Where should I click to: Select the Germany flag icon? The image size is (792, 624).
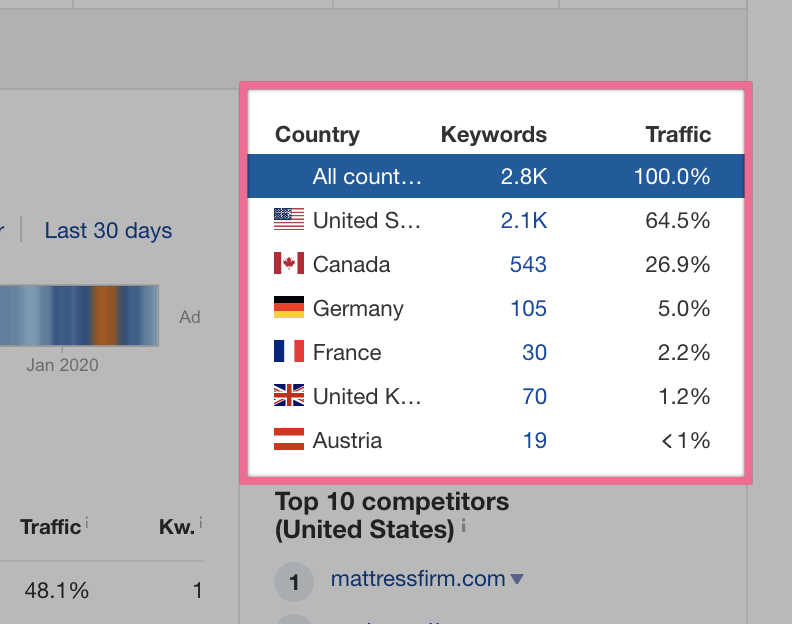[x=288, y=308]
